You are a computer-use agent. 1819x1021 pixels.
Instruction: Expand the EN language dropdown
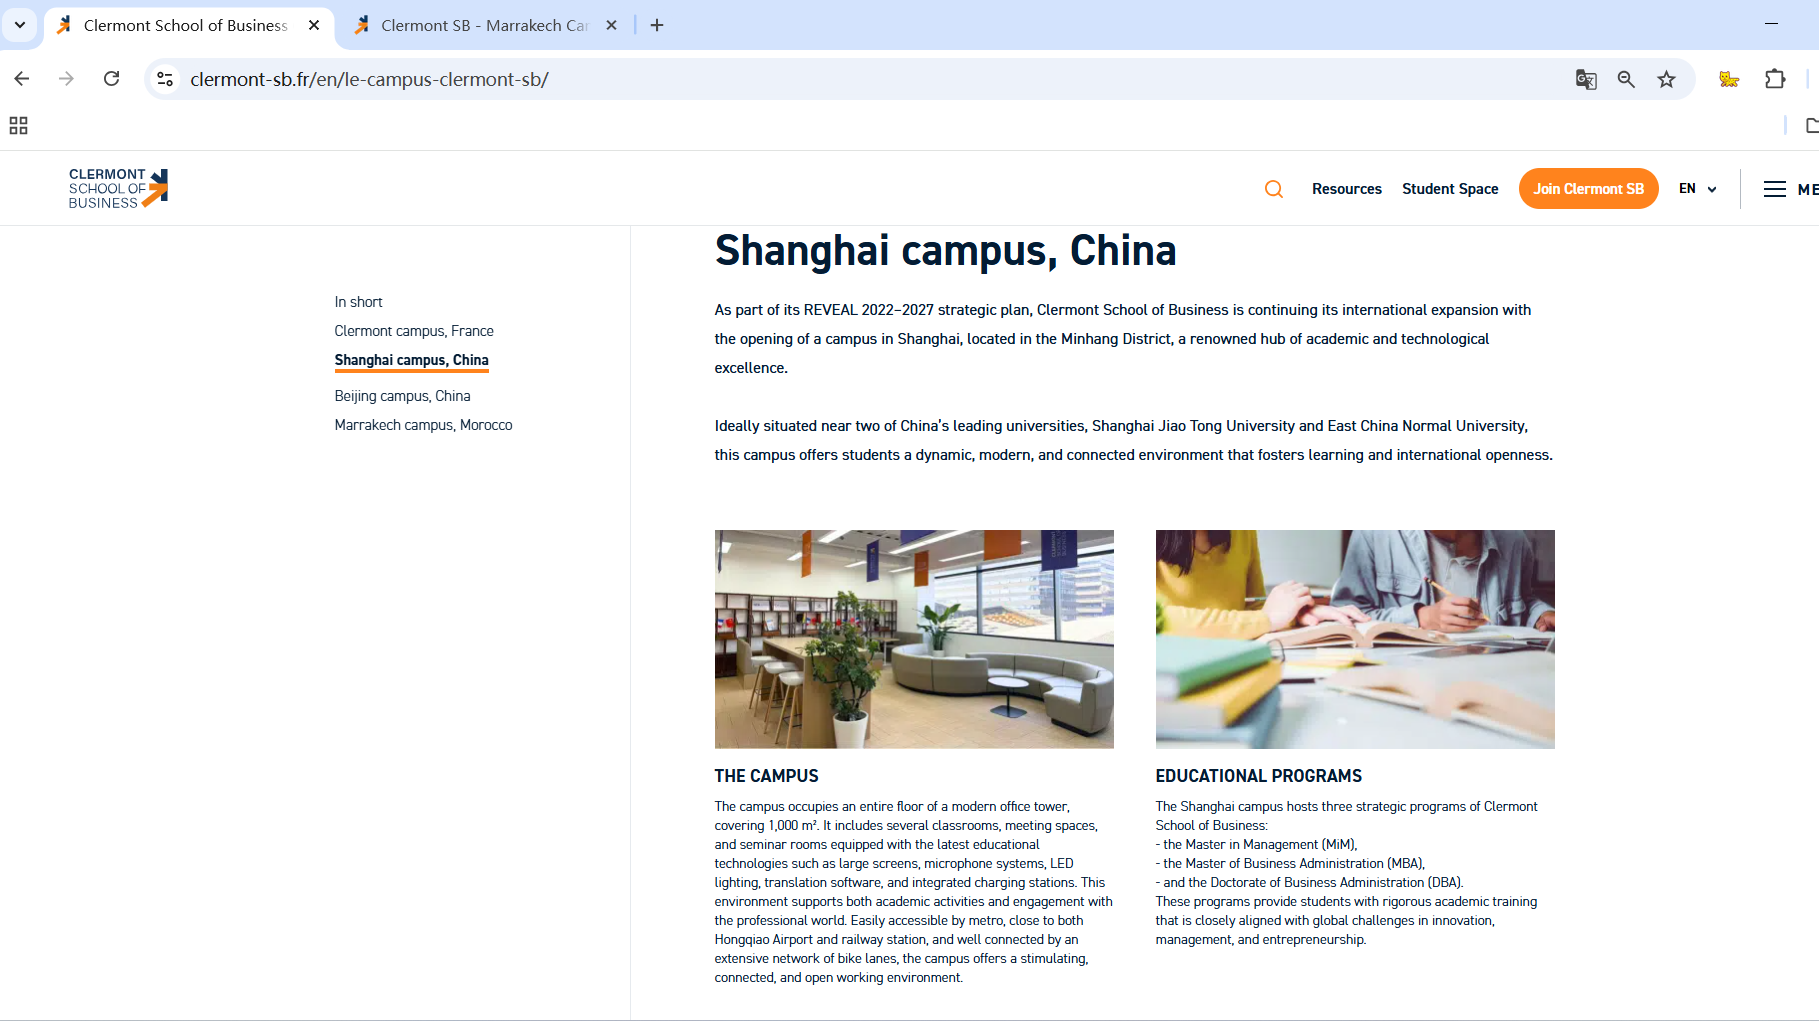pos(1697,189)
